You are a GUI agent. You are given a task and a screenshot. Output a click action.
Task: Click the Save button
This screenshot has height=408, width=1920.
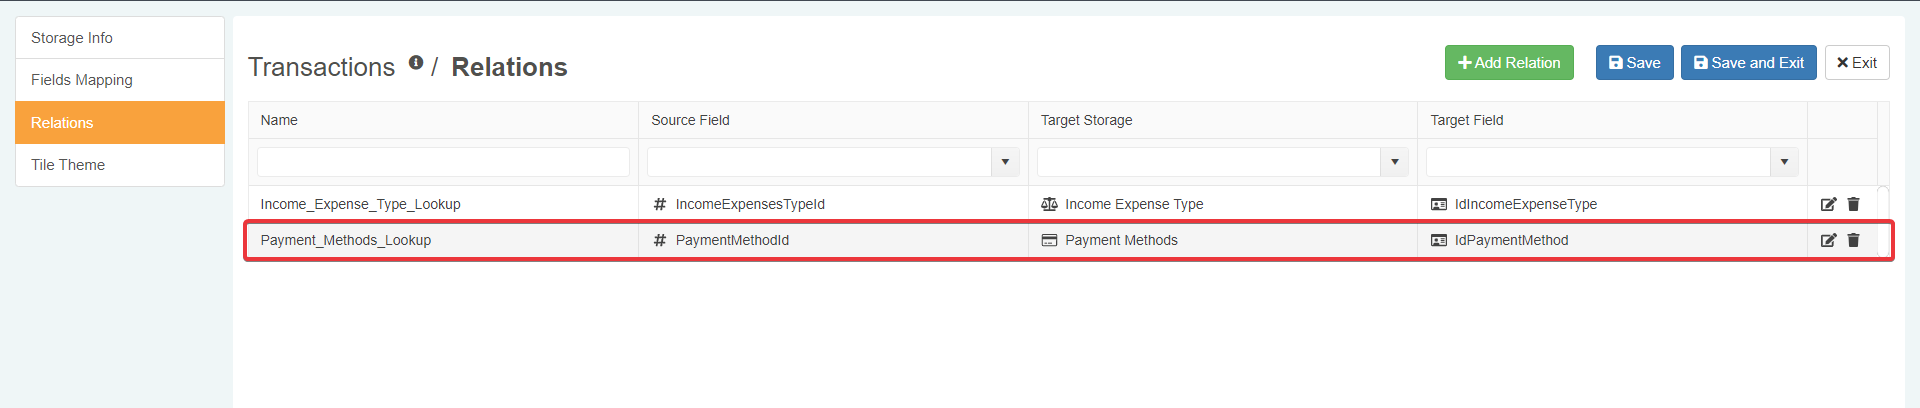1634,63
